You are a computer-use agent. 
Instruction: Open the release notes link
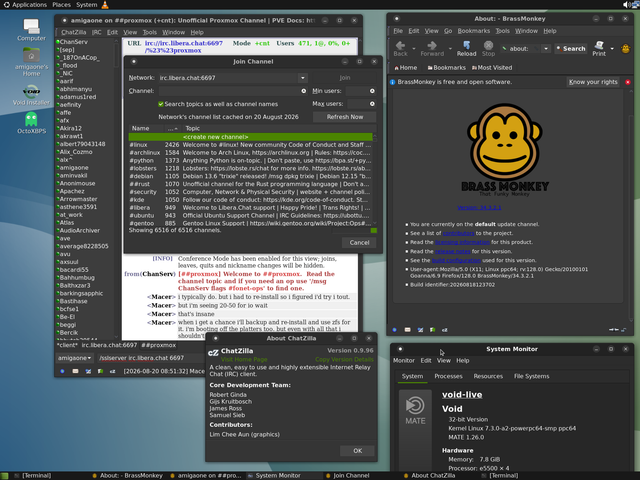pyautogui.click(x=453, y=251)
